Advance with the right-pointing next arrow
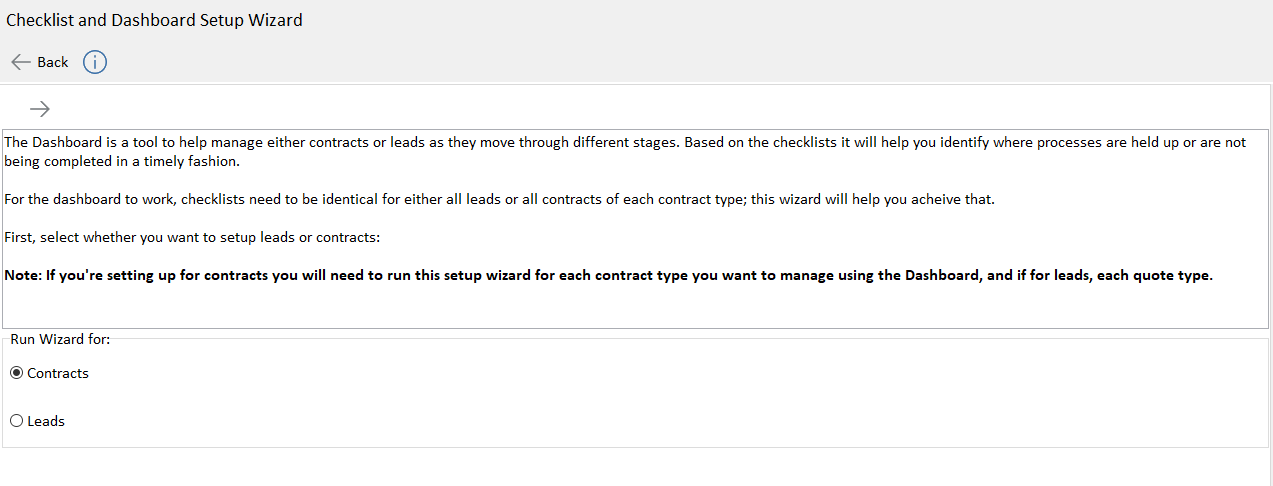Viewport: 1273px width, 486px height. [x=40, y=109]
